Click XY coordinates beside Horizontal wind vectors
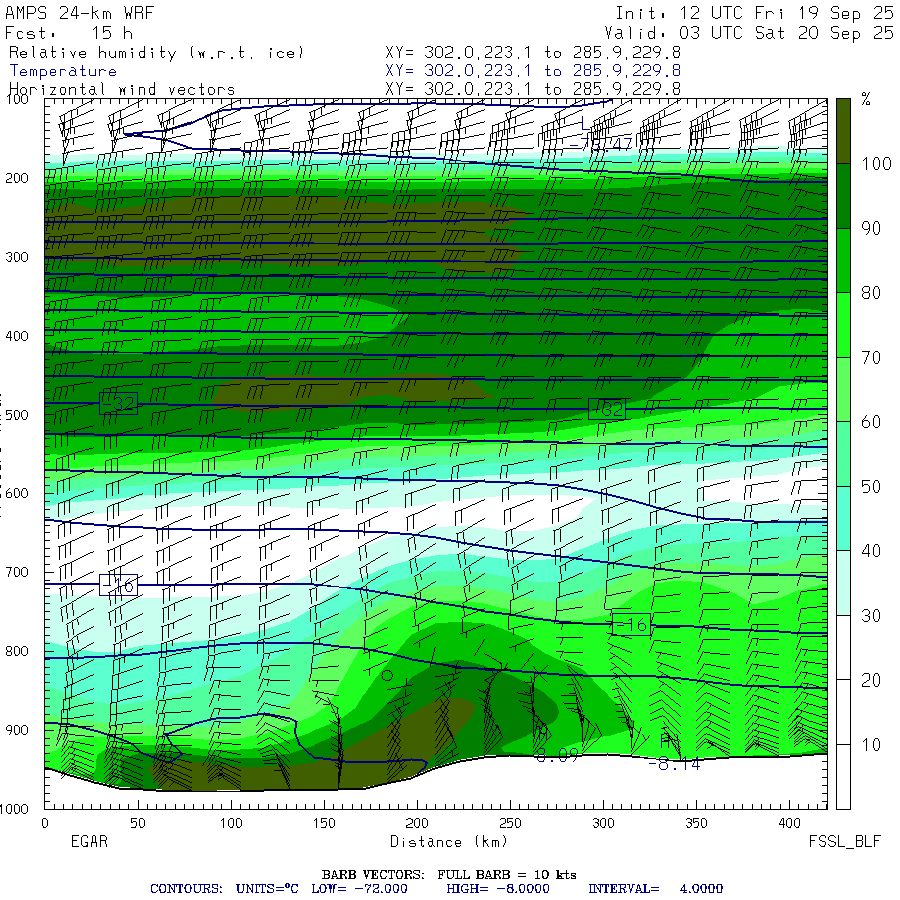 533,89
